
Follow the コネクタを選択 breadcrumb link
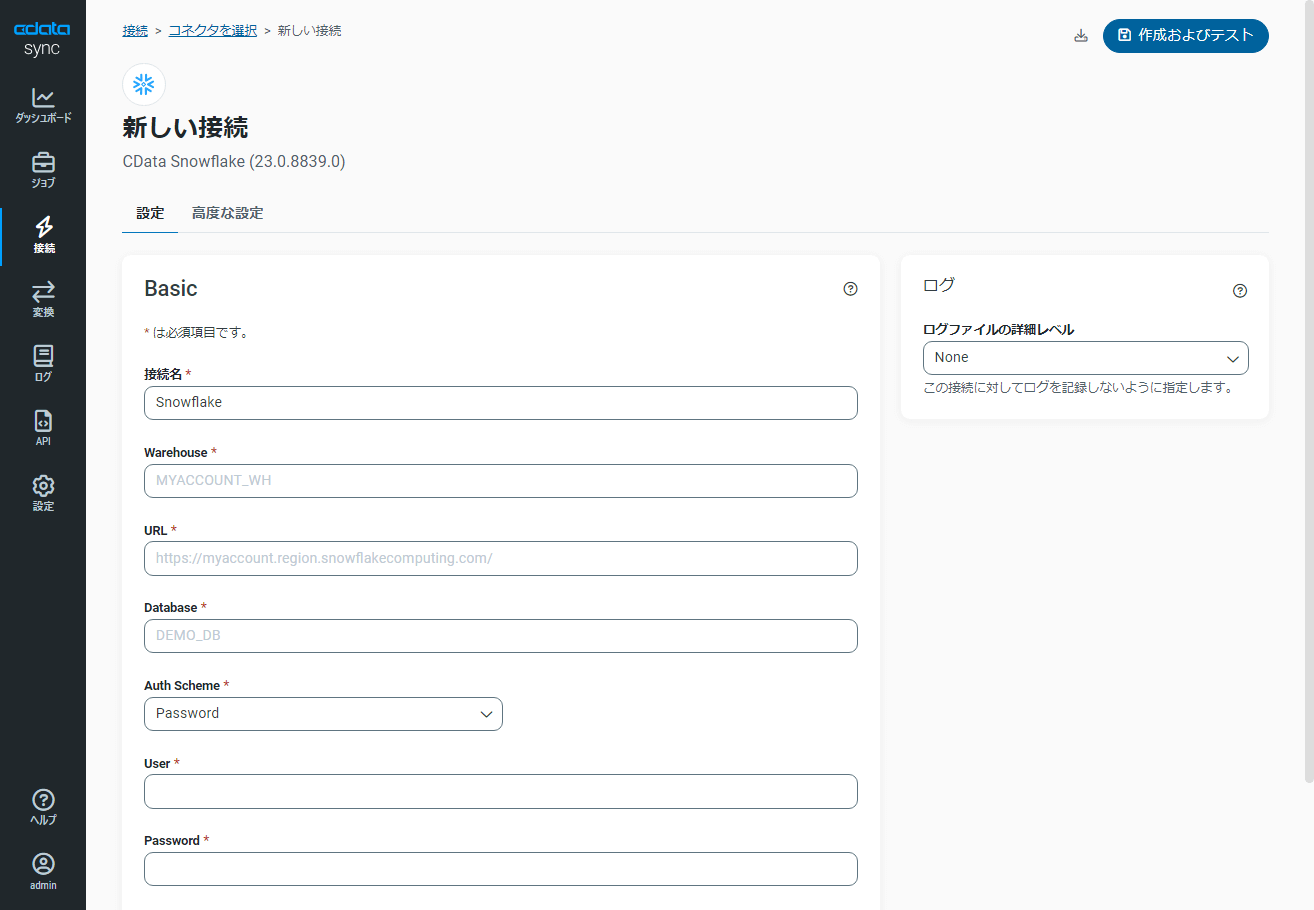pyautogui.click(x=213, y=31)
